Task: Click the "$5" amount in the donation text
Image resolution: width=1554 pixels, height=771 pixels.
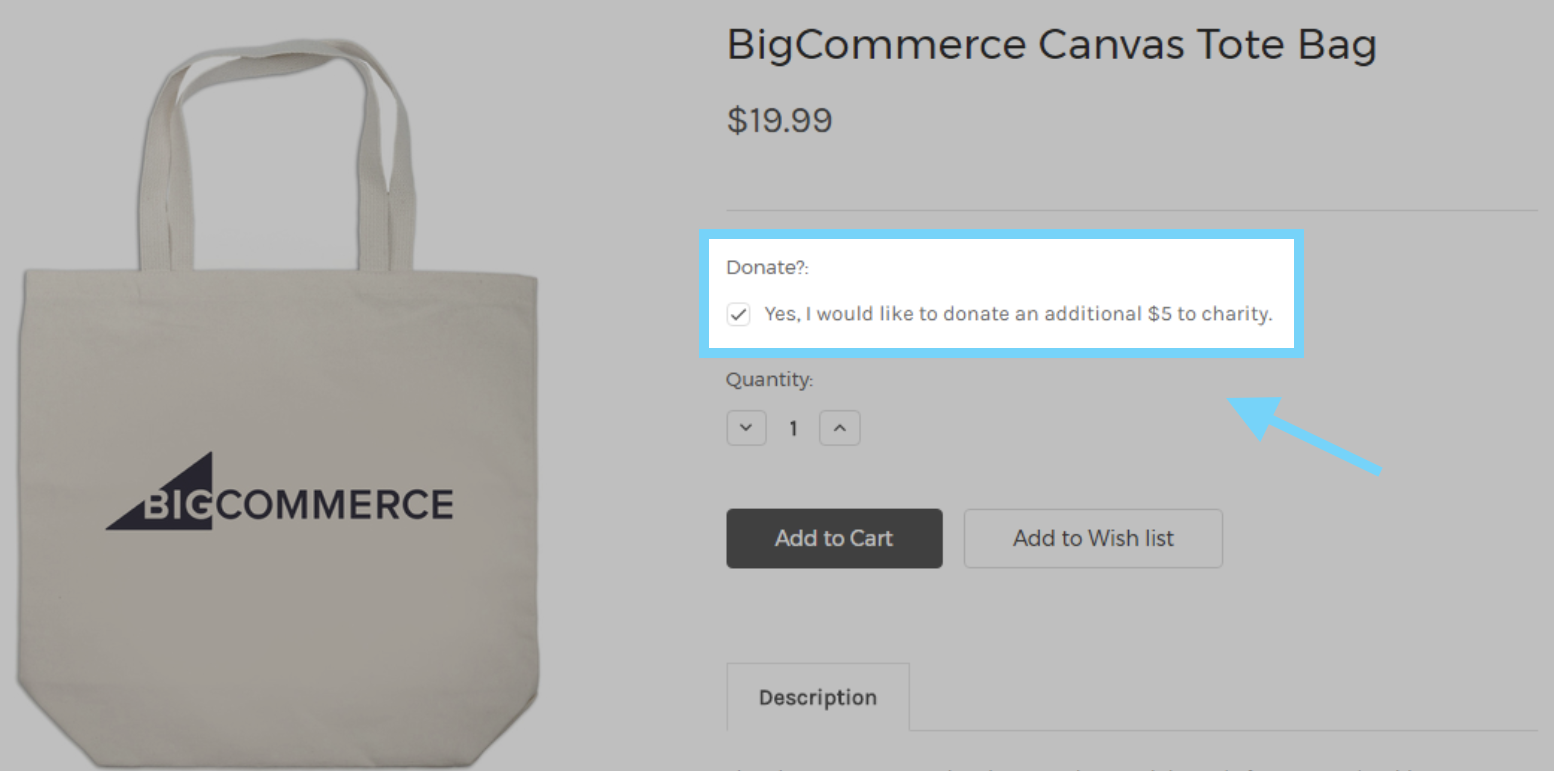Action: (1158, 314)
